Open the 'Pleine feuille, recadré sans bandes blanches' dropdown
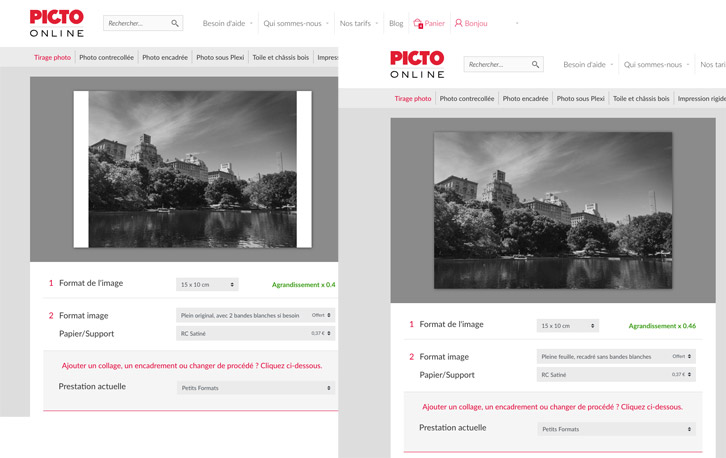This screenshot has width=726, height=458. (x=615, y=356)
